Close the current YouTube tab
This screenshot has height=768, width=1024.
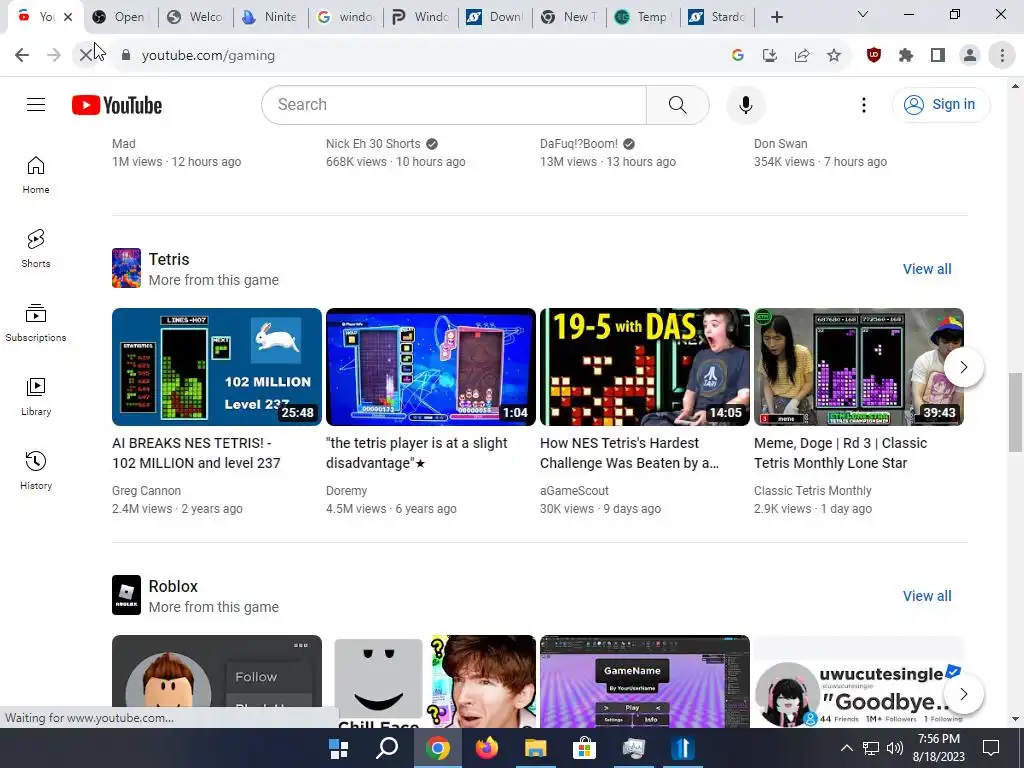point(68,17)
